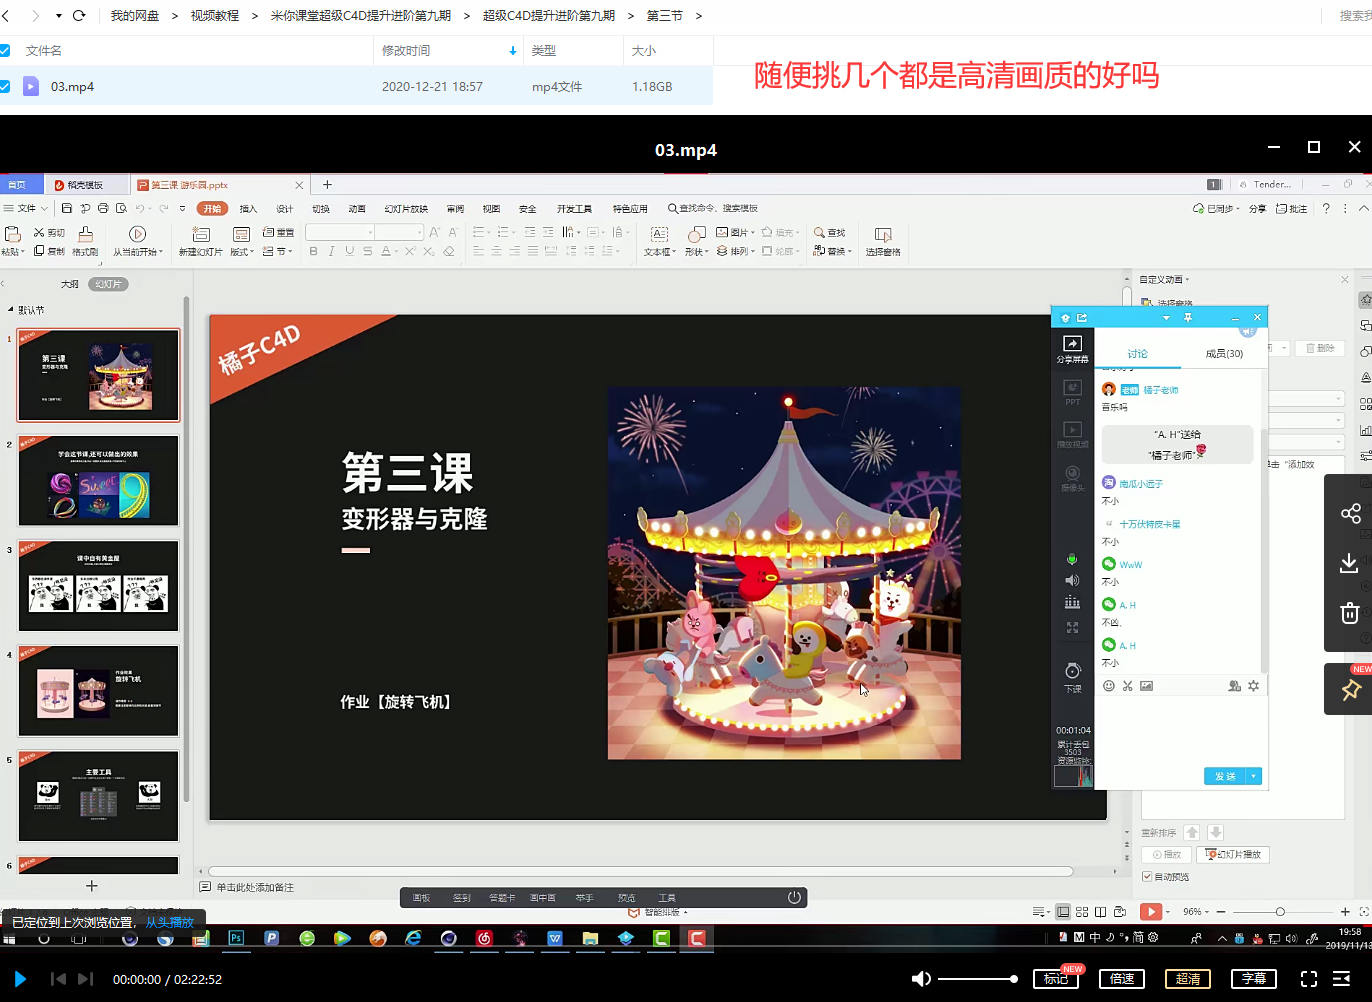Skip to the next video
This screenshot has width=1372, height=1002.
(85, 979)
